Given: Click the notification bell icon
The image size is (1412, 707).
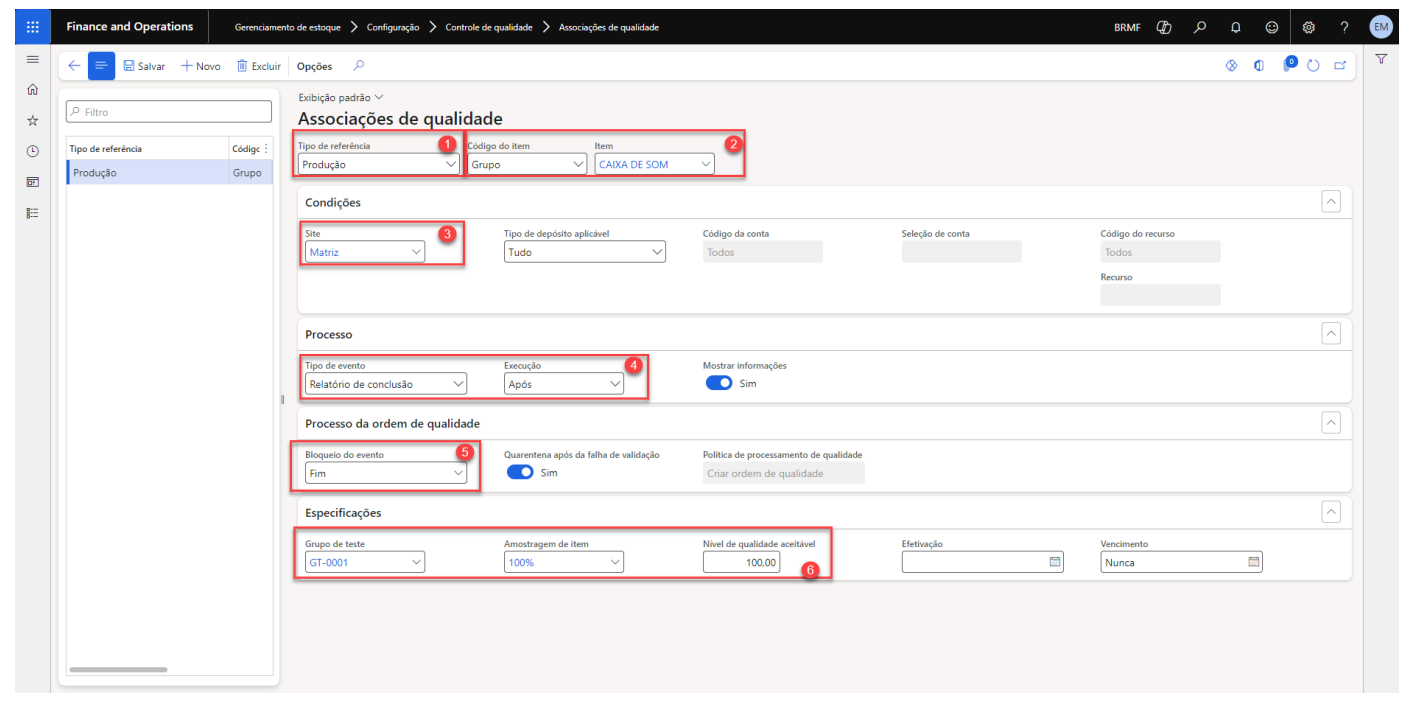Looking at the screenshot, I should coord(1235,27).
